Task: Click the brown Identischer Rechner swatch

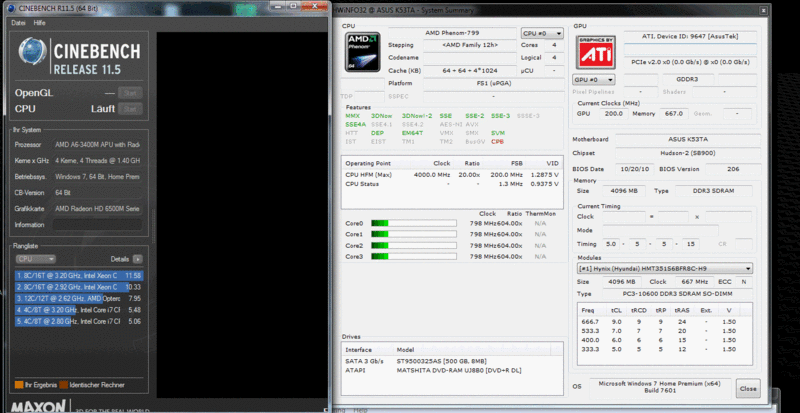Action: pos(63,385)
